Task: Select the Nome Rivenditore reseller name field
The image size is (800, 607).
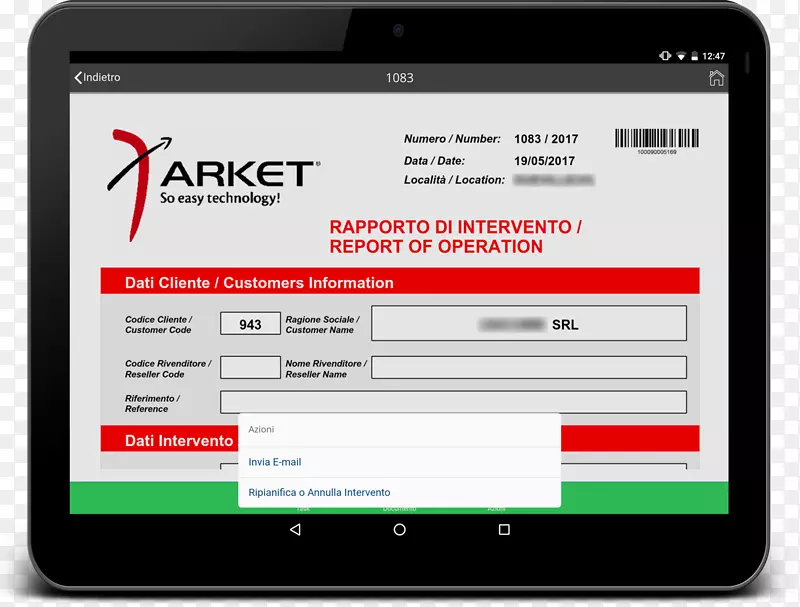Action: click(528, 368)
